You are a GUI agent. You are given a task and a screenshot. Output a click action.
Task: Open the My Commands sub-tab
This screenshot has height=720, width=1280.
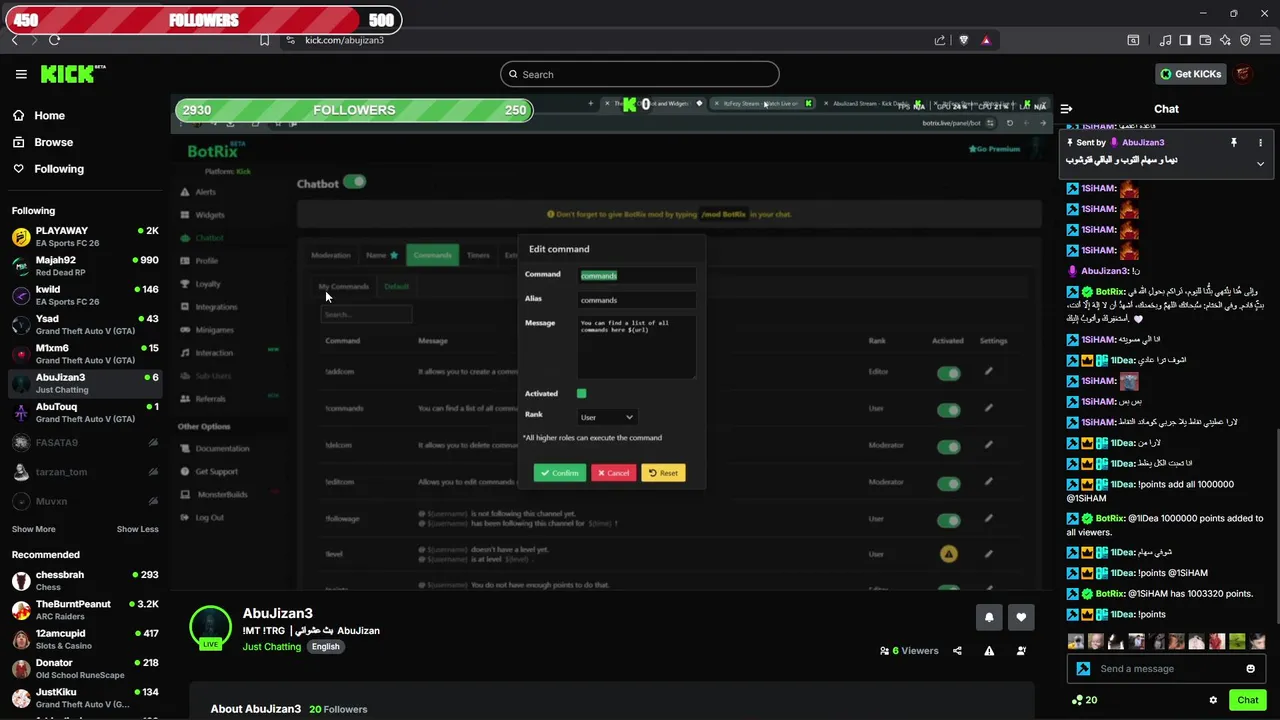coord(344,287)
